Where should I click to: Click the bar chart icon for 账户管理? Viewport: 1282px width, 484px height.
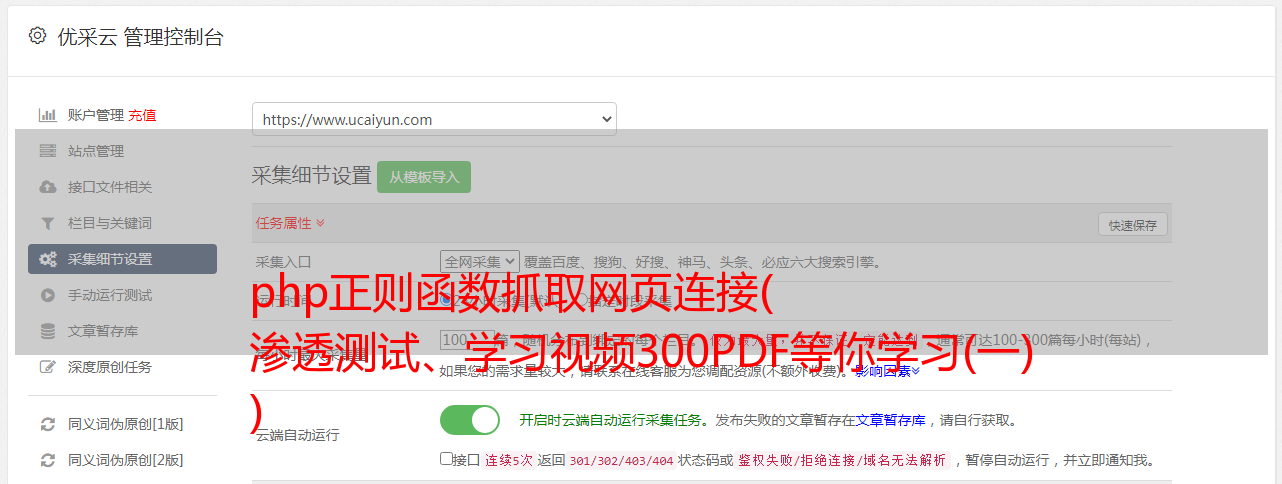(47, 115)
